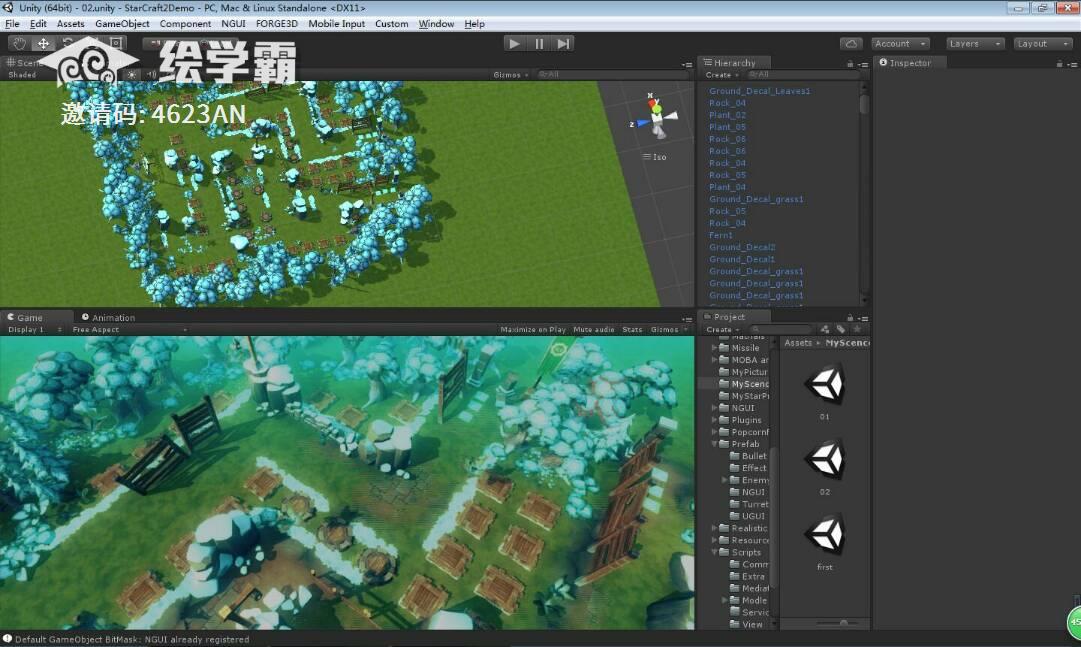Open the File menu
The height and width of the screenshot is (647, 1081).
coord(12,23)
